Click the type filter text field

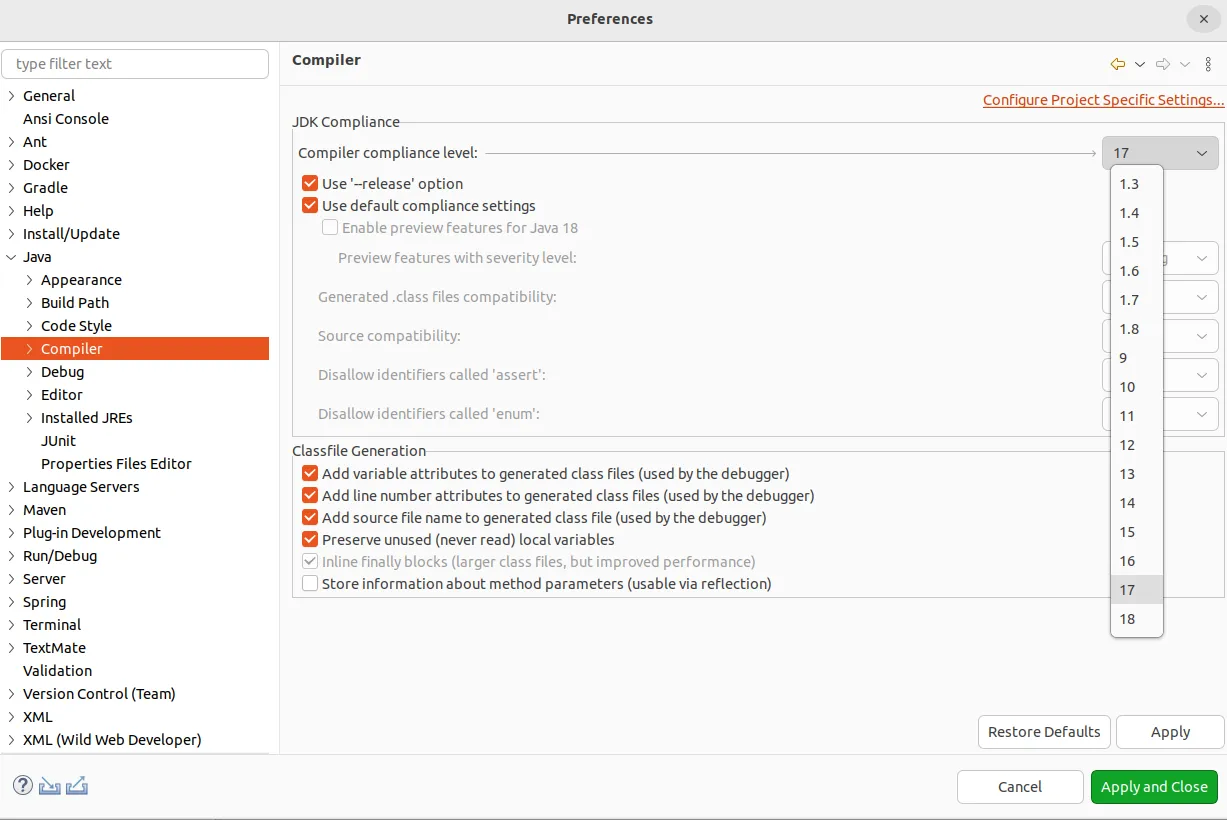[136, 64]
